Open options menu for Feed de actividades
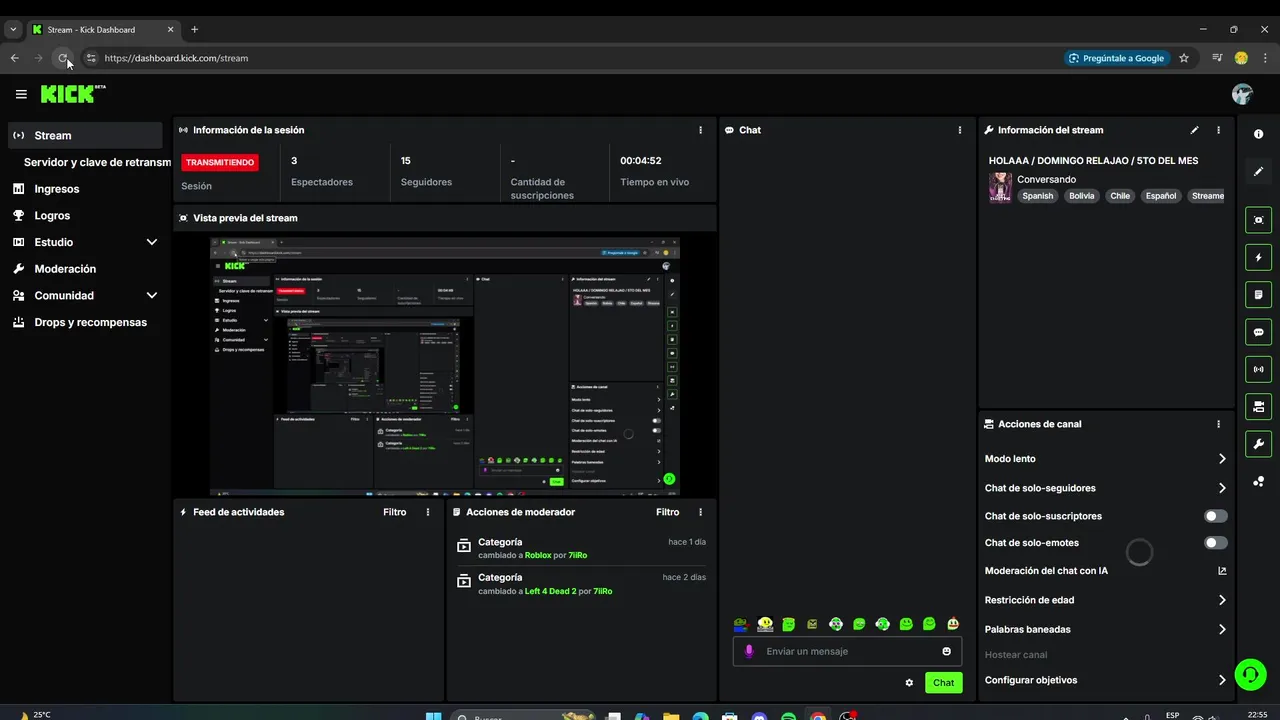Screen dimensions: 1280x720 [428, 512]
